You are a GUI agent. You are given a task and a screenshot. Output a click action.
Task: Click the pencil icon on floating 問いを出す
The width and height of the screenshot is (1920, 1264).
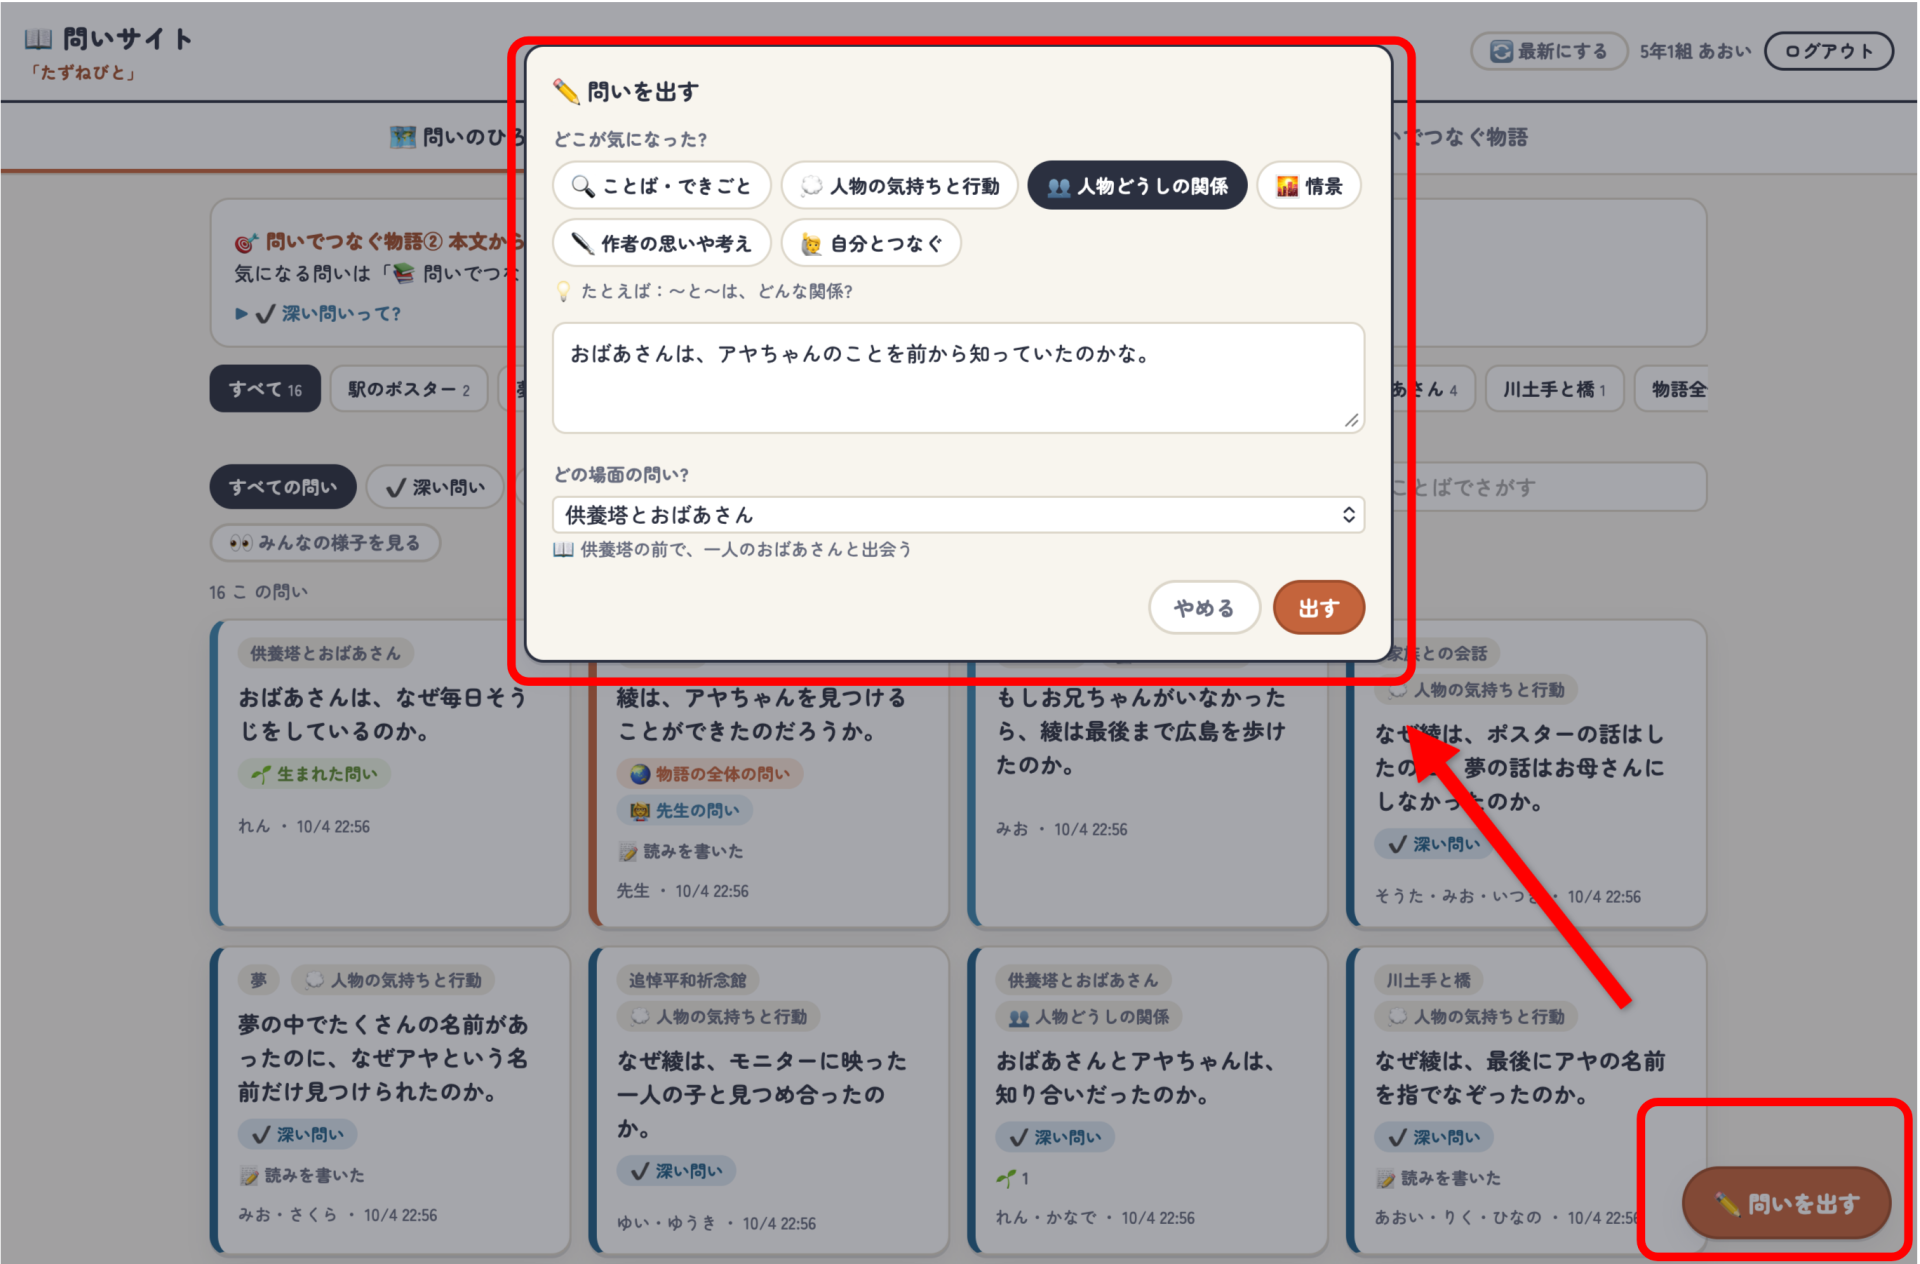[1727, 1203]
